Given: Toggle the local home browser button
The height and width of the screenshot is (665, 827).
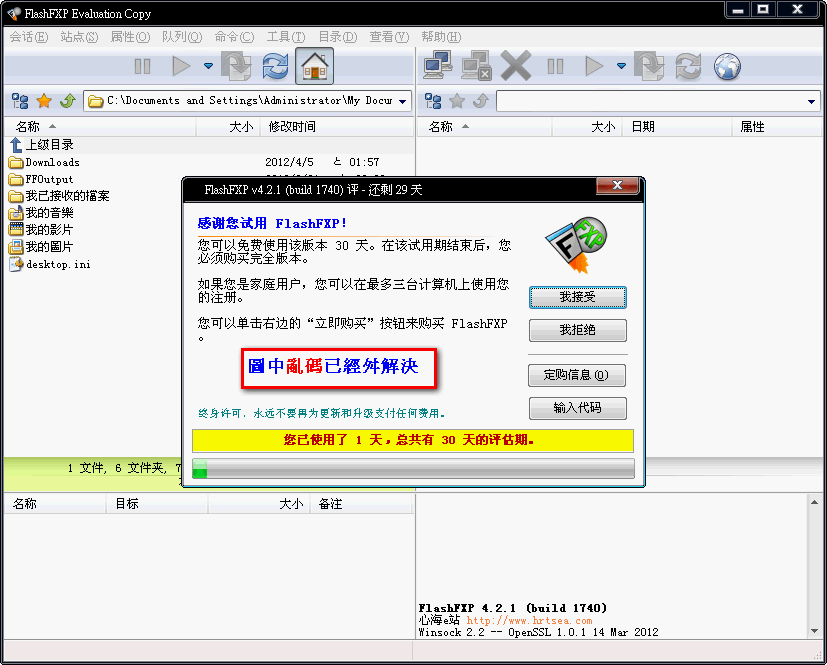Looking at the screenshot, I should [x=314, y=66].
